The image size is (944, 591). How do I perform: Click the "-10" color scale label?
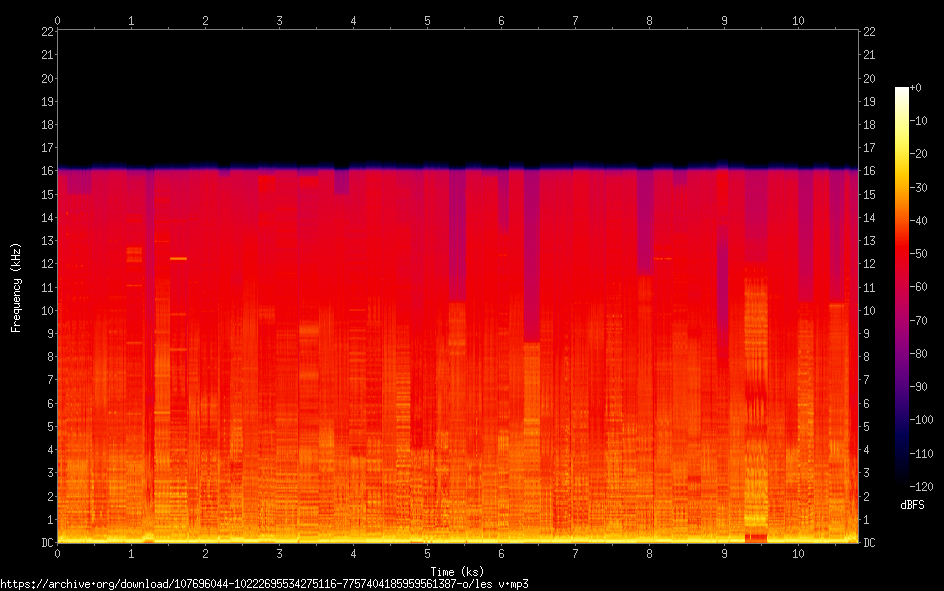(918, 121)
